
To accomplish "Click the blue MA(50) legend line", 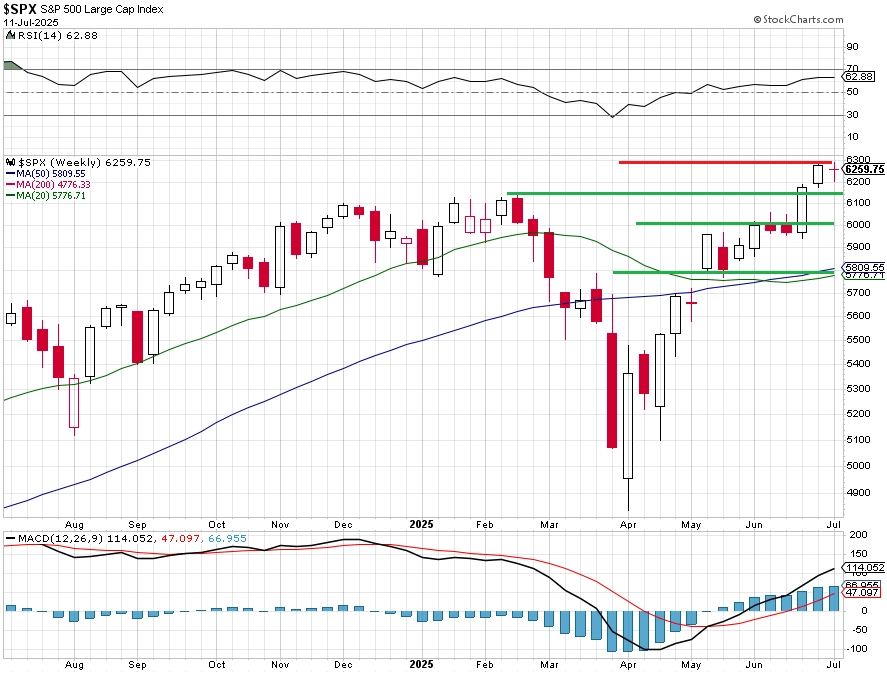I will (11, 174).
